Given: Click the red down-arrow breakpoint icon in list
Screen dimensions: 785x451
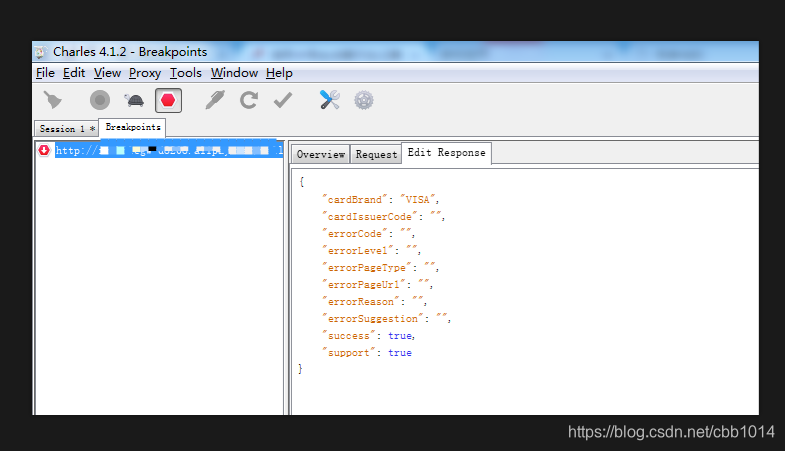Looking at the screenshot, I should pos(44,150).
